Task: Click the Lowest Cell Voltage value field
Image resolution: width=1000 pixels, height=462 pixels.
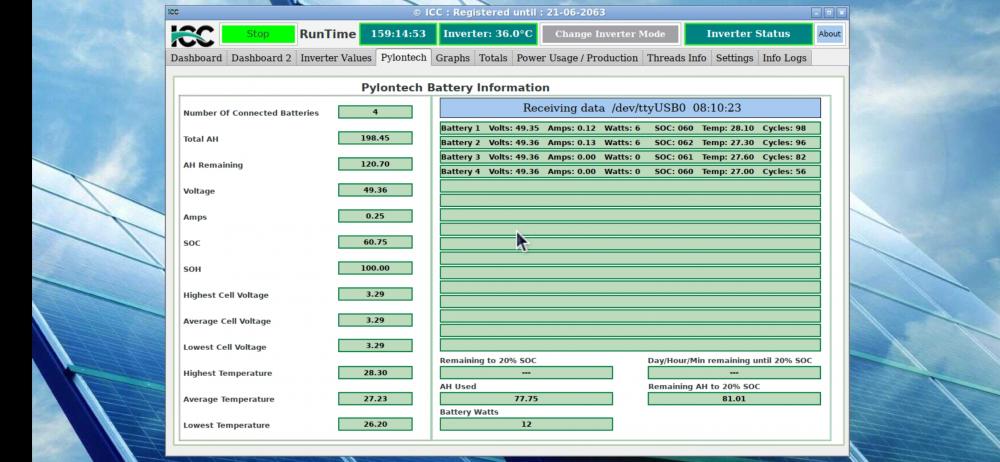Action: pos(375,346)
